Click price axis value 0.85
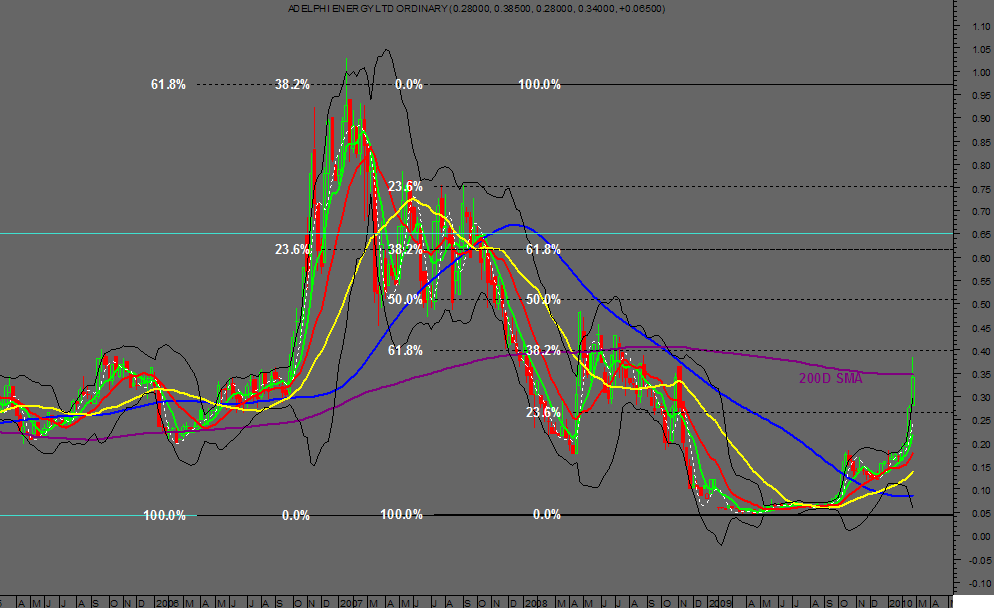This screenshot has width=994, height=608. click(981, 142)
